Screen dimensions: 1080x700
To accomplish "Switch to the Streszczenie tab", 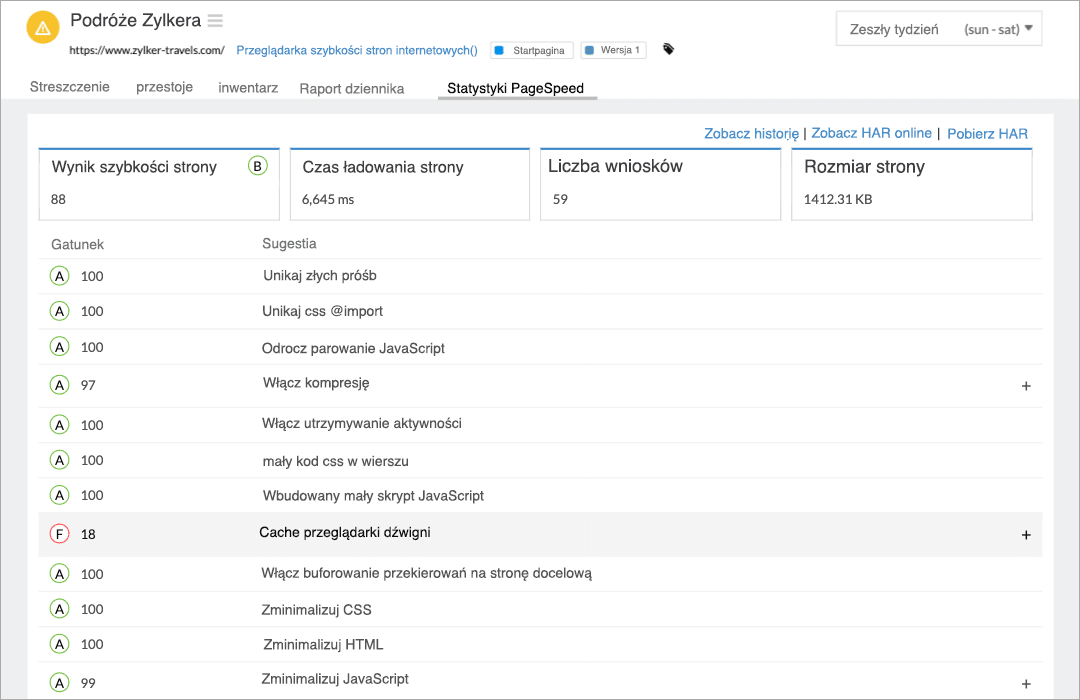I will 67,88.
